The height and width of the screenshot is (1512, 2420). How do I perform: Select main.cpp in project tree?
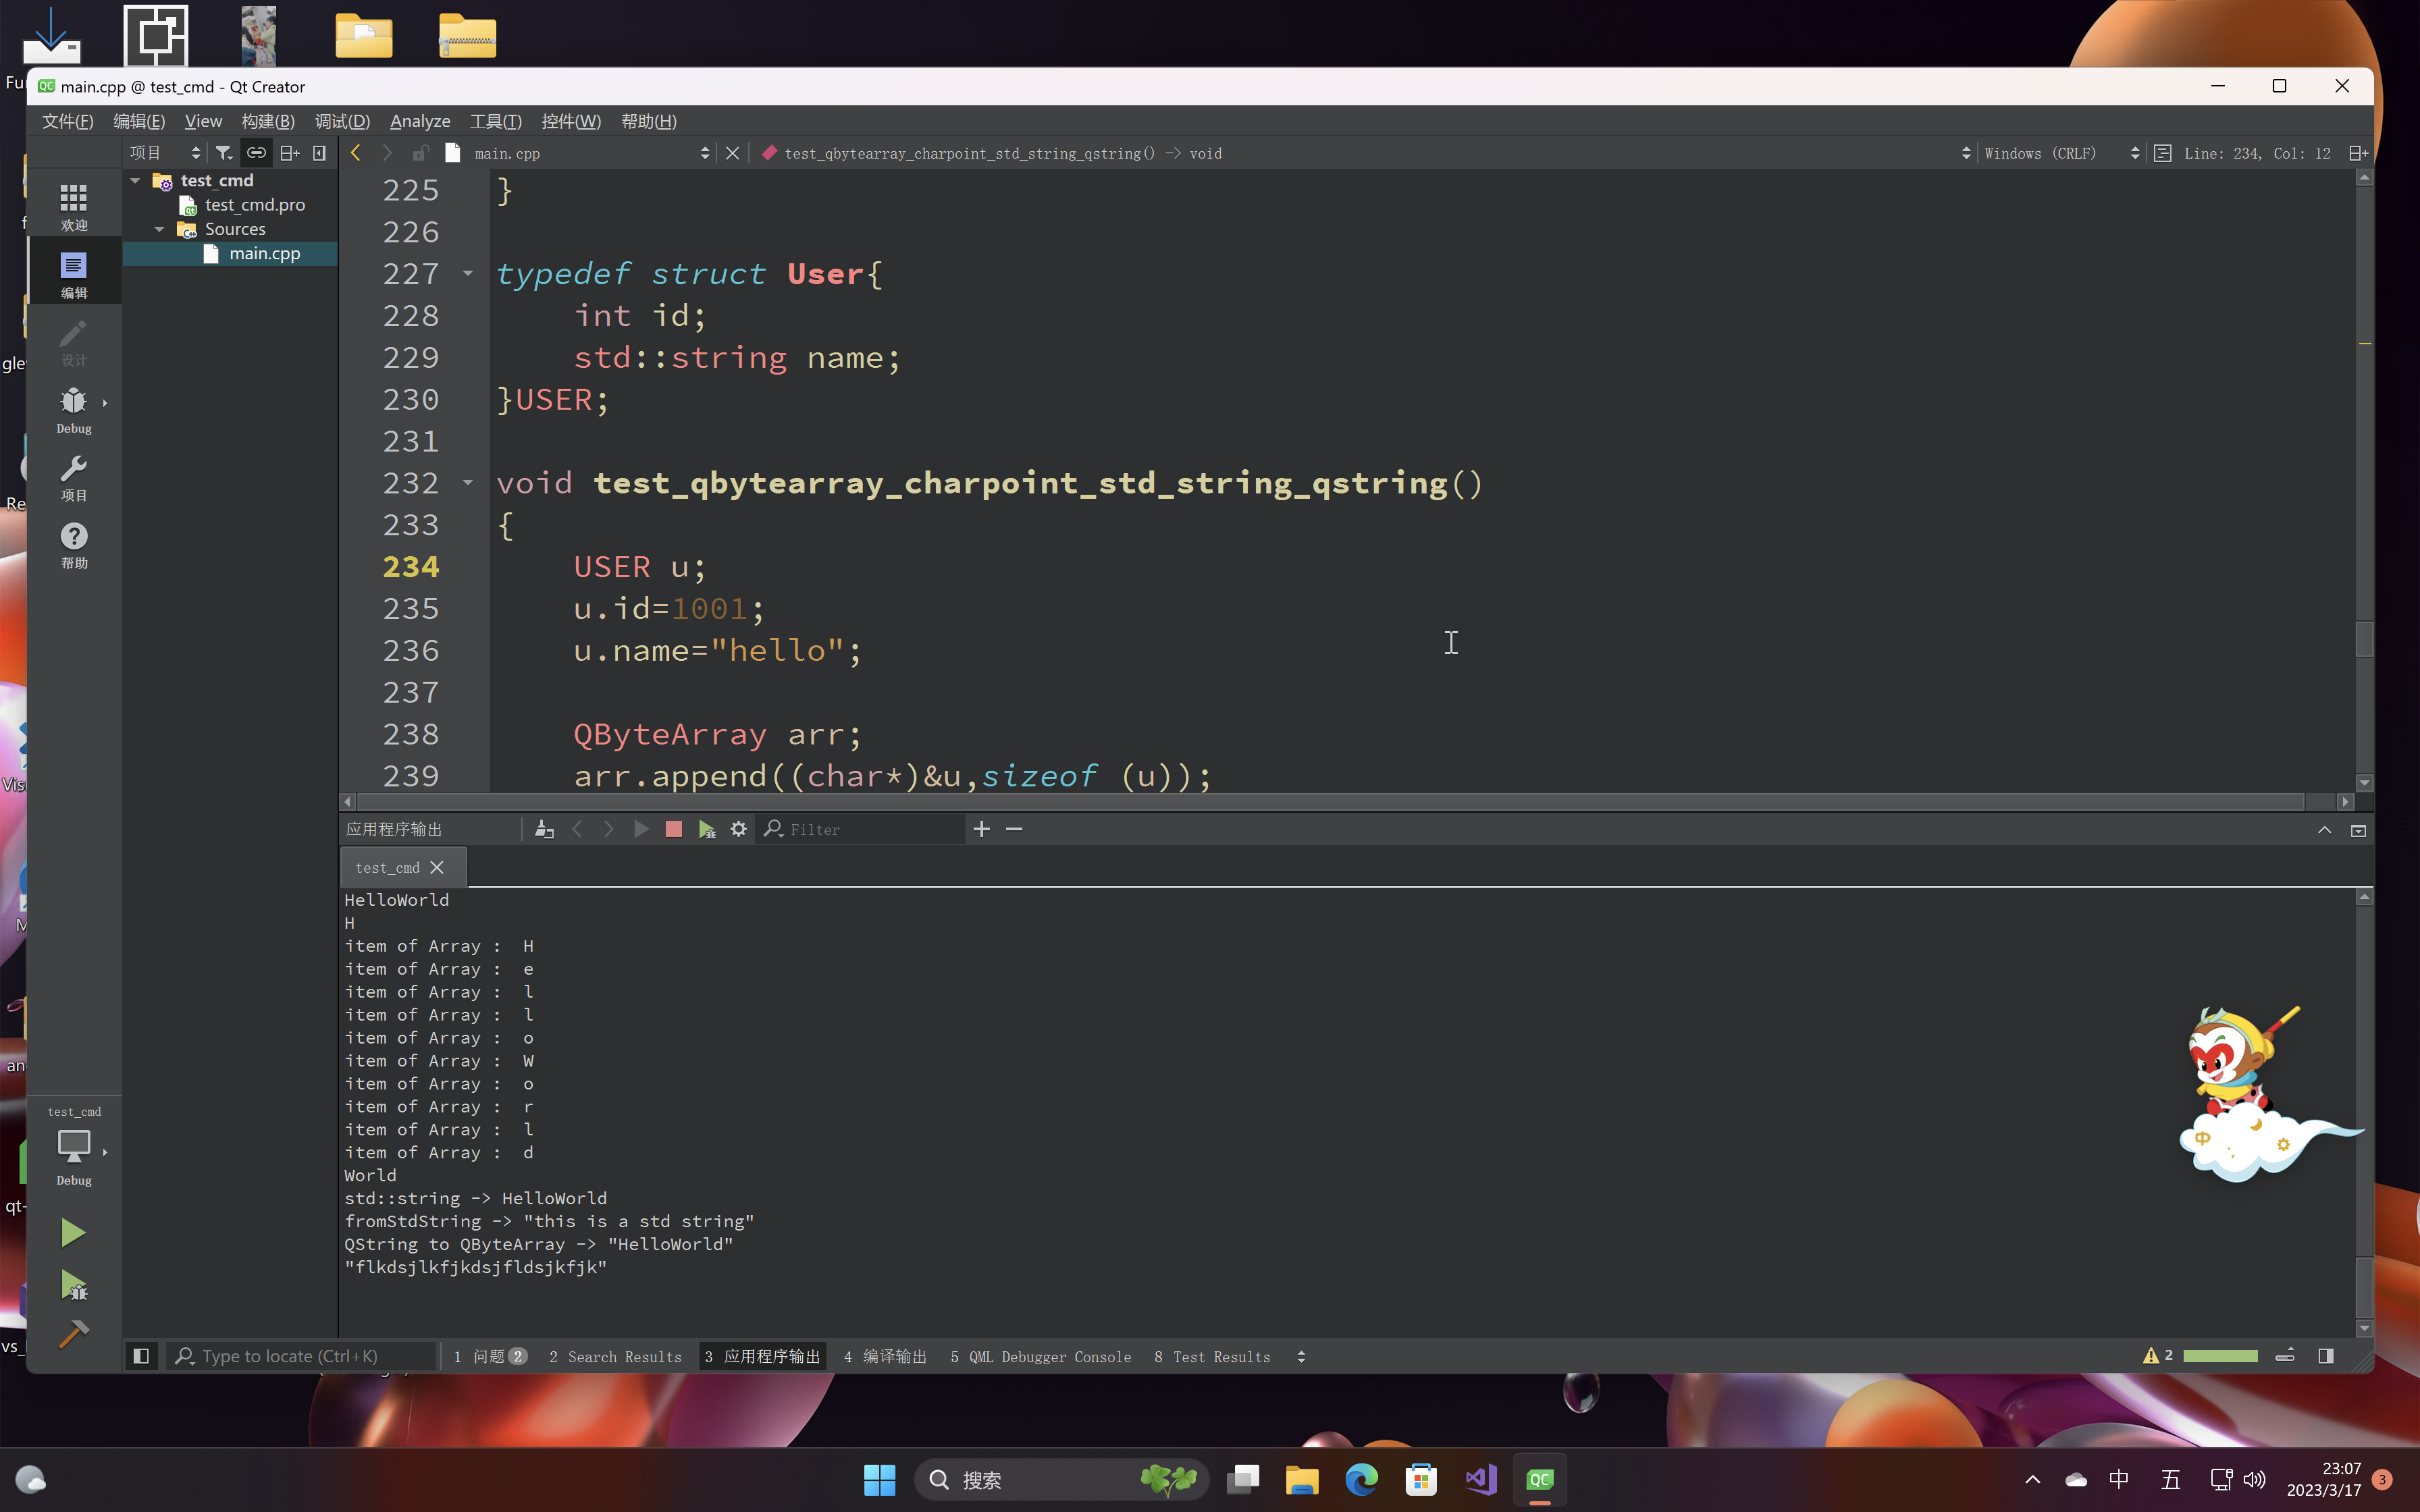[265, 253]
